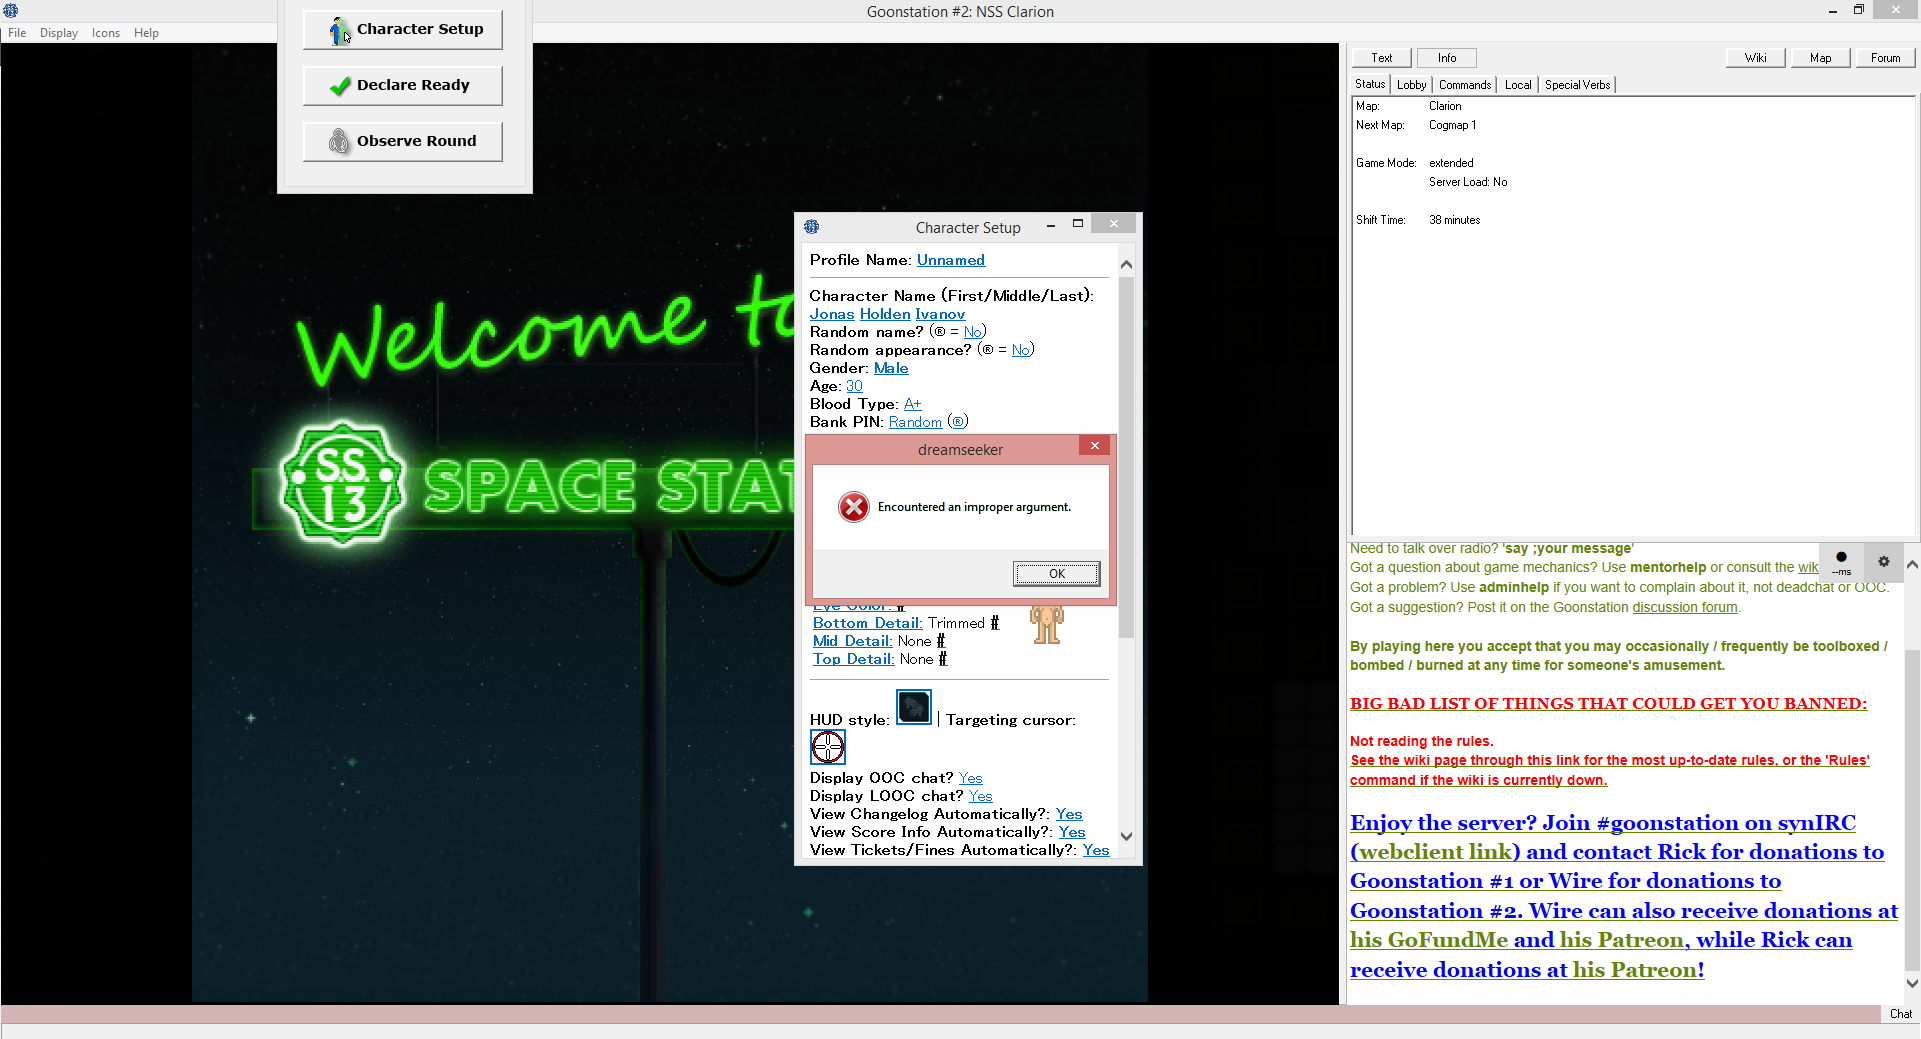Open Blood Type A+ selection
Image resolution: width=1921 pixels, height=1039 pixels.
(x=912, y=404)
